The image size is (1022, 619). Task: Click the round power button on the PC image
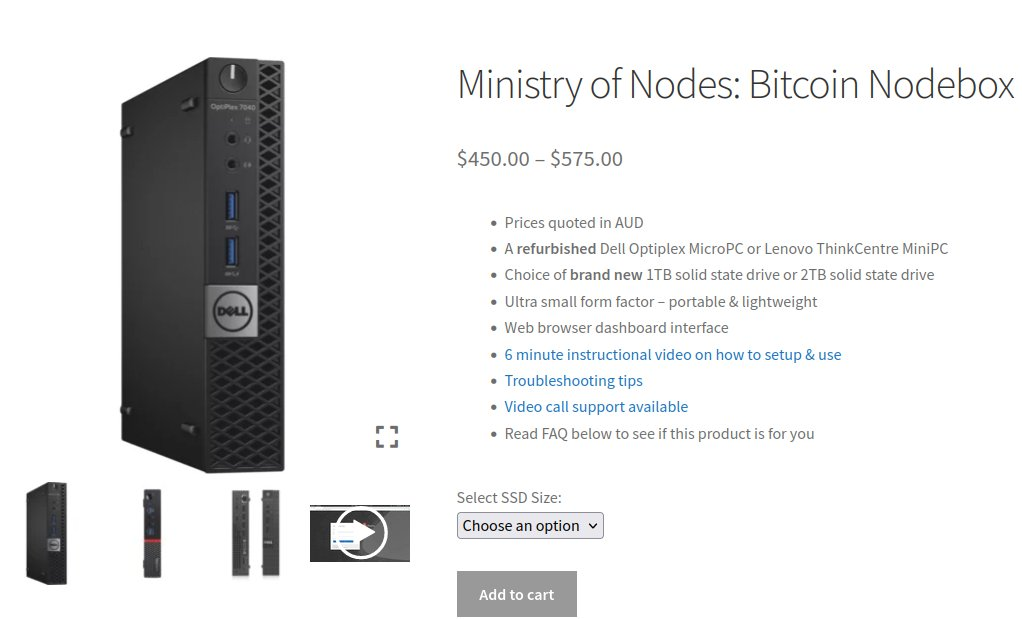tap(233, 76)
